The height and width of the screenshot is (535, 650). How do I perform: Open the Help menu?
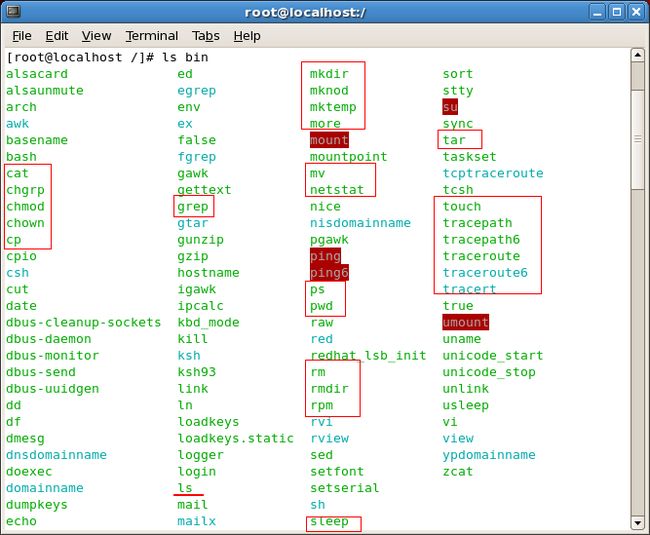247,36
